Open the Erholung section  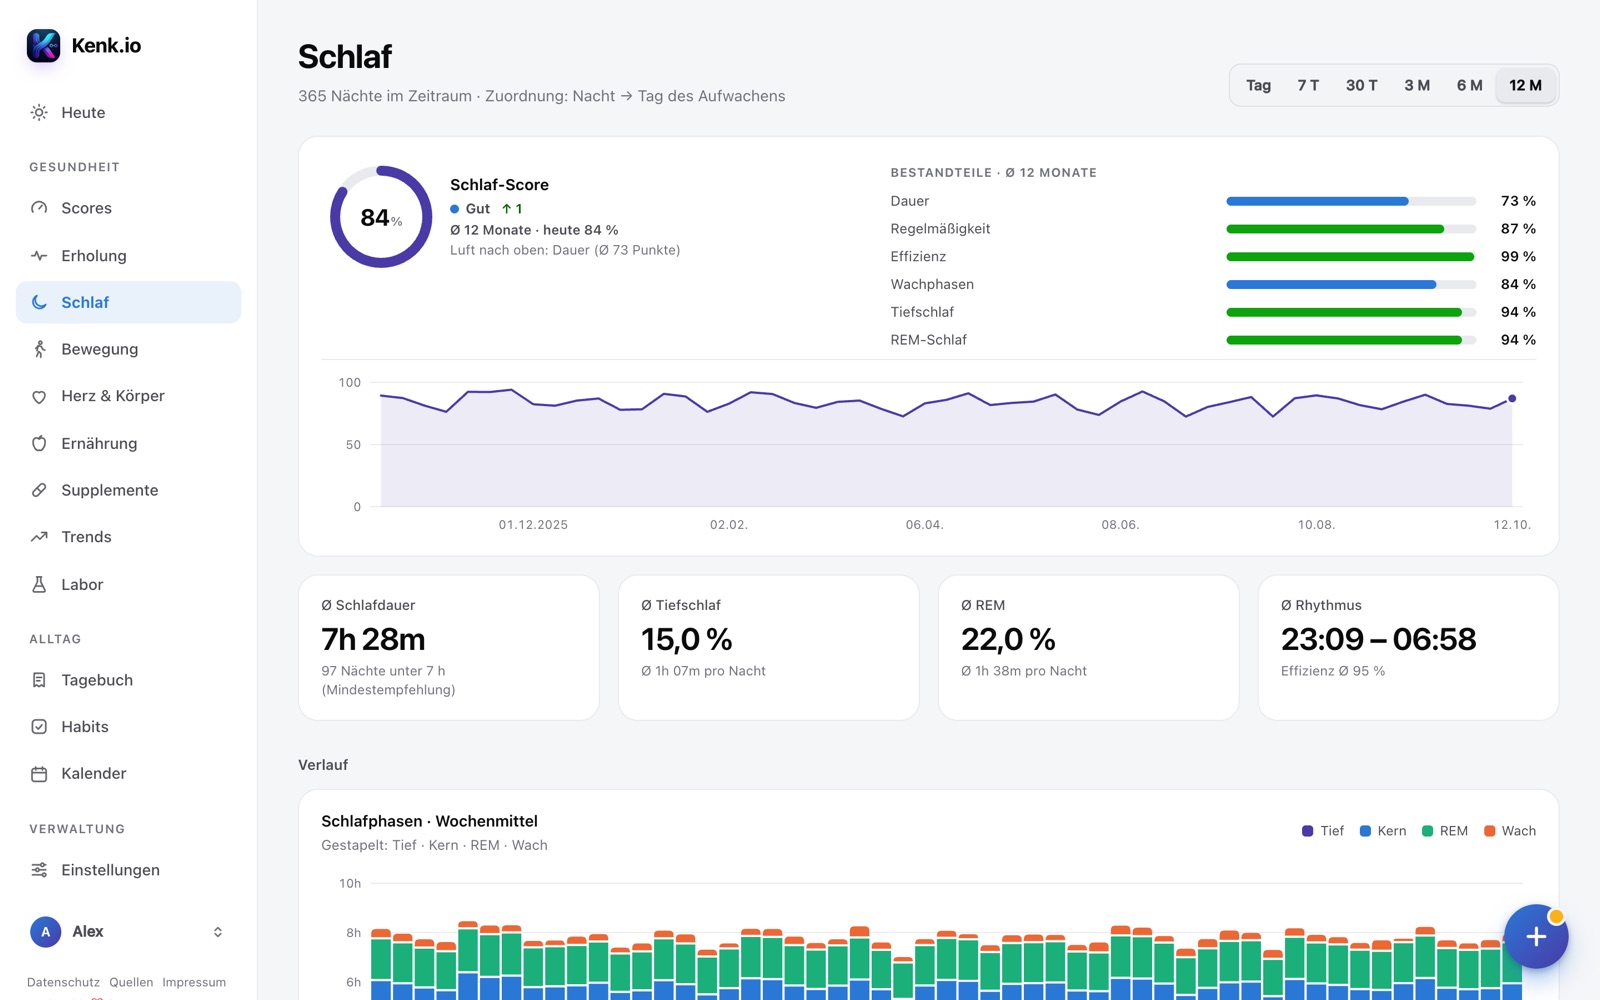point(128,256)
